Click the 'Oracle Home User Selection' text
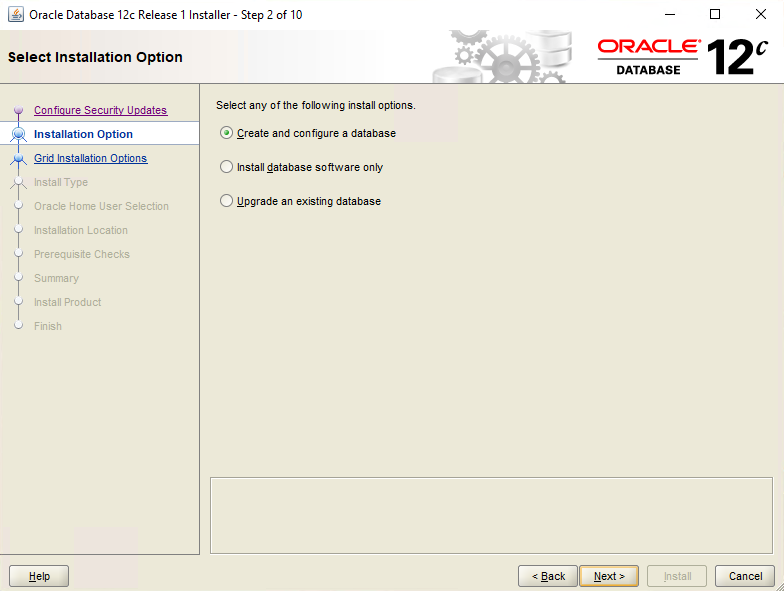 coord(102,206)
